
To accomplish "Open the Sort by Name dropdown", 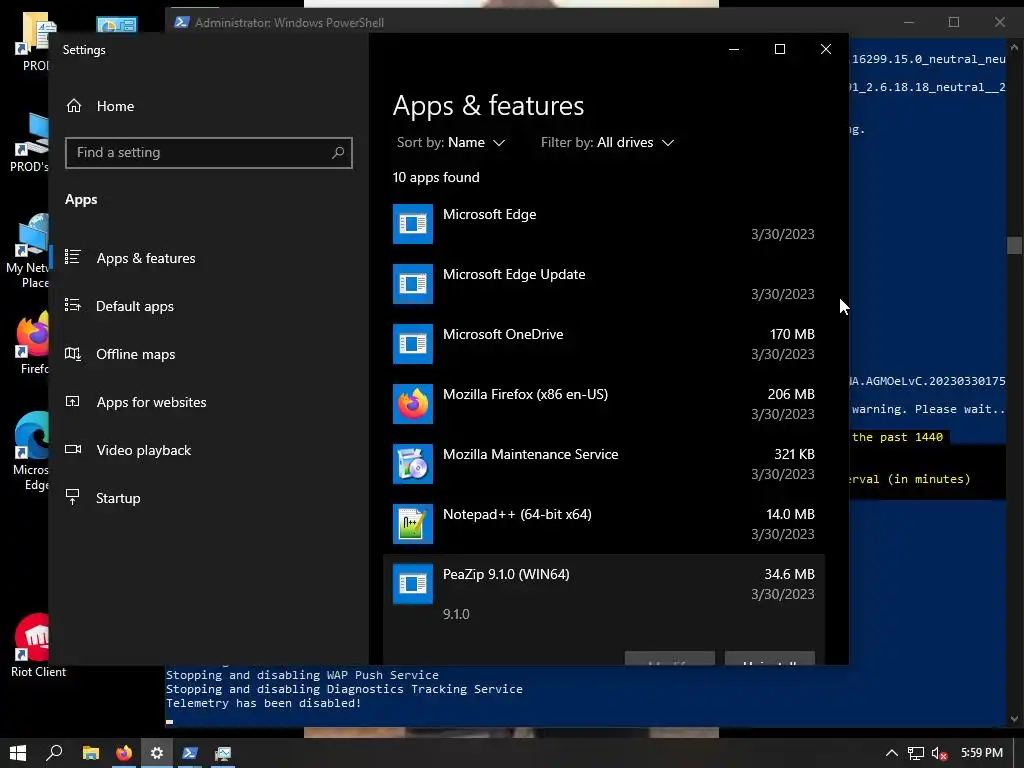I will click(451, 142).
